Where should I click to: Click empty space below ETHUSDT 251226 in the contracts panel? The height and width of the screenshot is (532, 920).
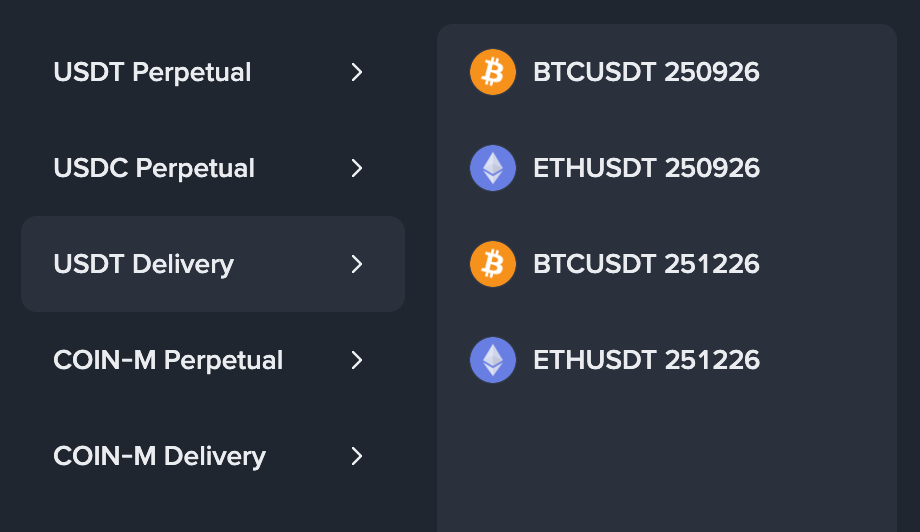[666, 460]
